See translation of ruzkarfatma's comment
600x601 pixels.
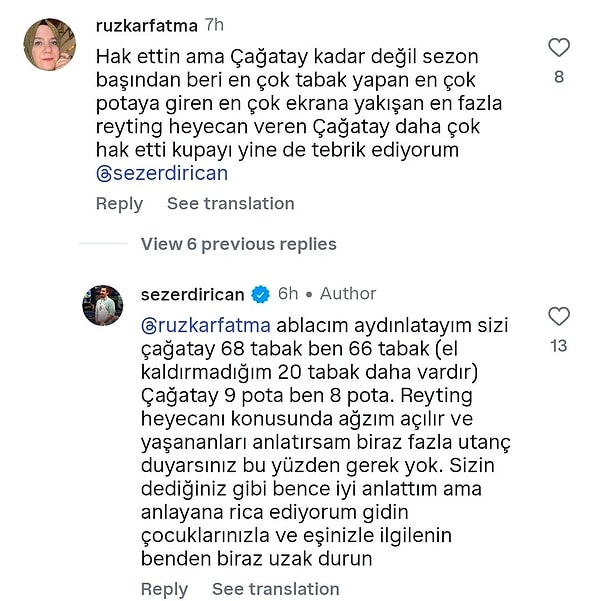[230, 203]
